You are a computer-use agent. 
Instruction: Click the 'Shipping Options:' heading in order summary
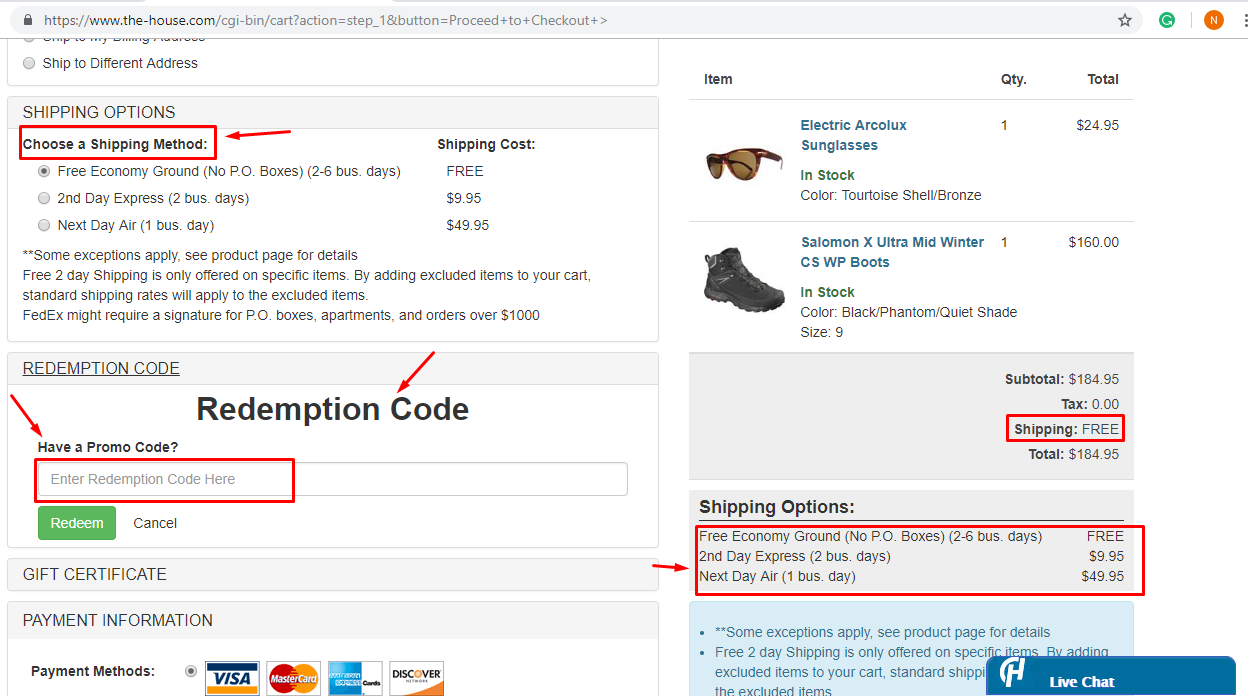(777, 507)
